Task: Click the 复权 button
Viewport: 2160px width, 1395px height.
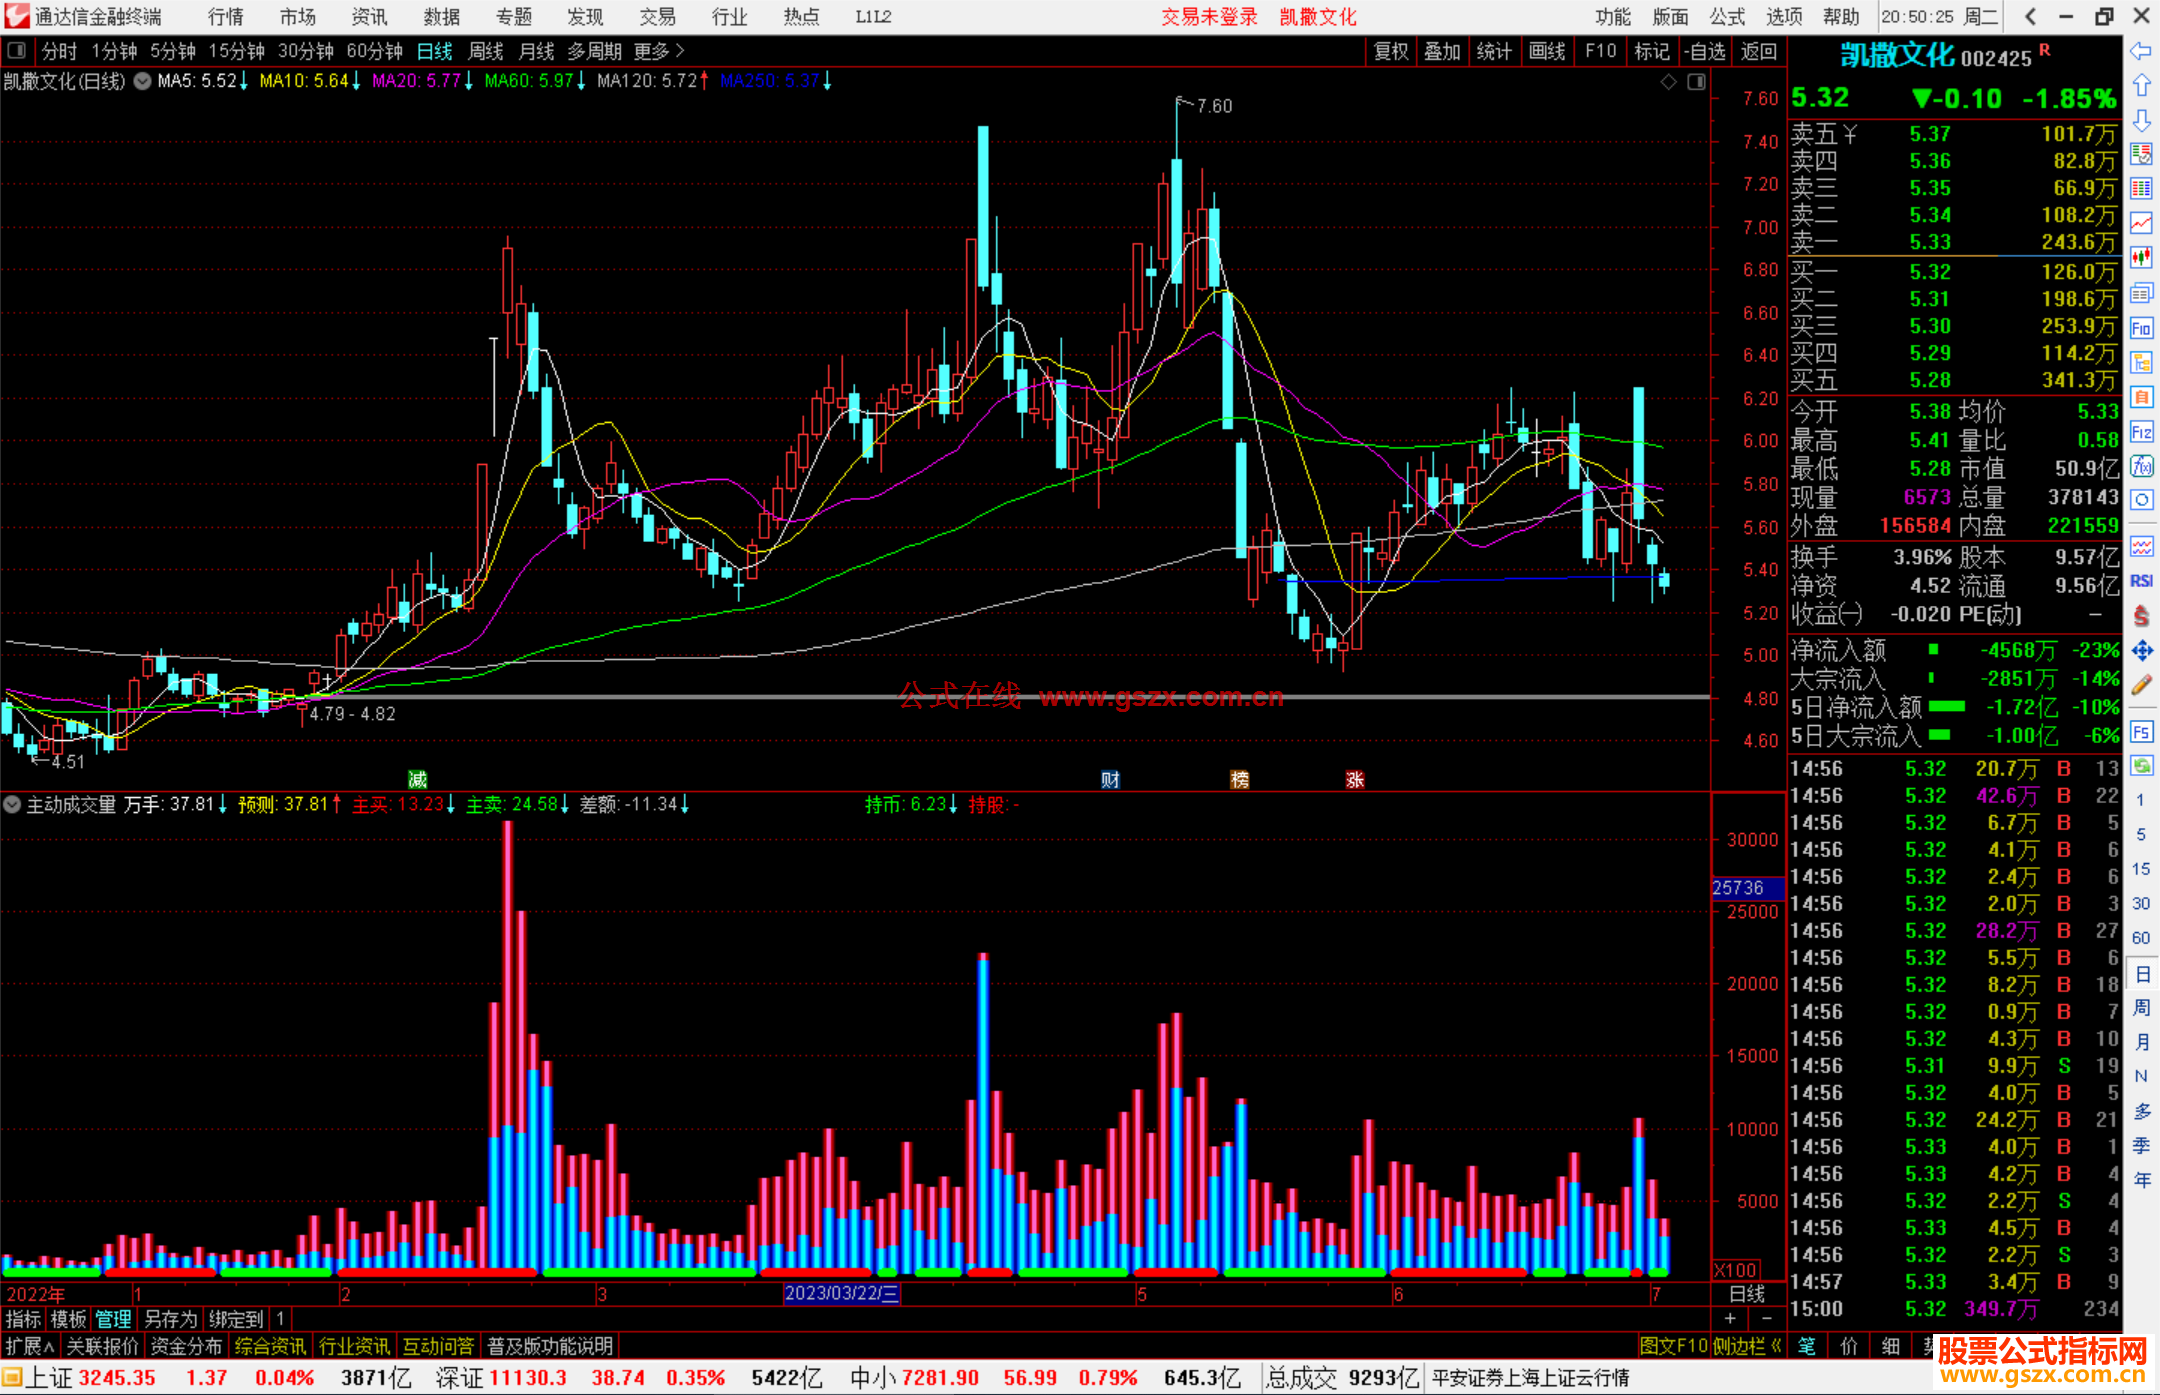Action: pos(1391,51)
